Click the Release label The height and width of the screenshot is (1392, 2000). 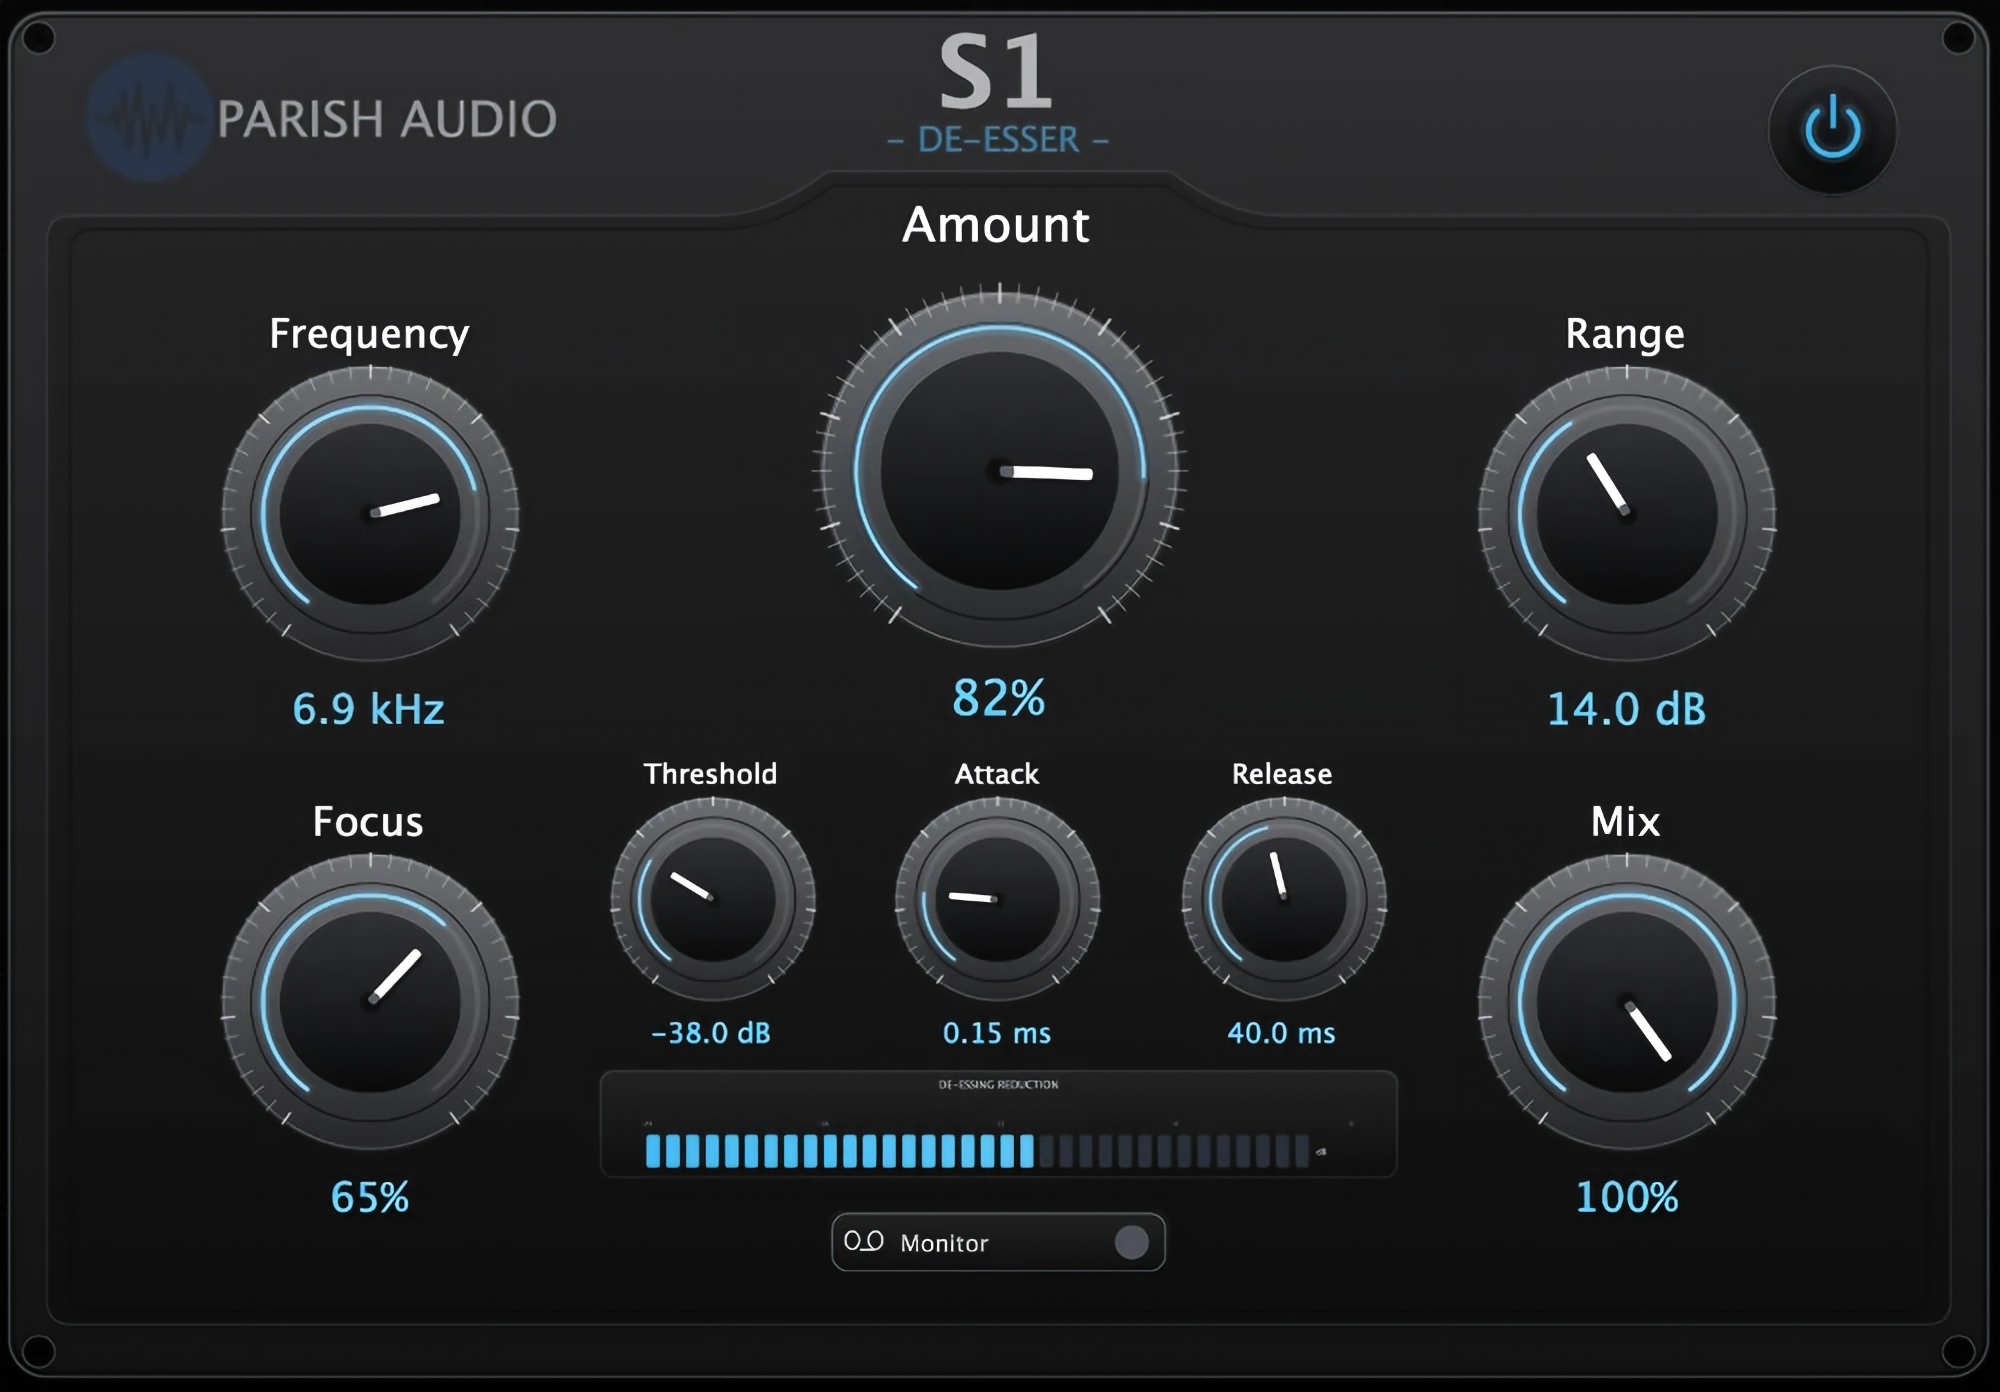[1282, 774]
